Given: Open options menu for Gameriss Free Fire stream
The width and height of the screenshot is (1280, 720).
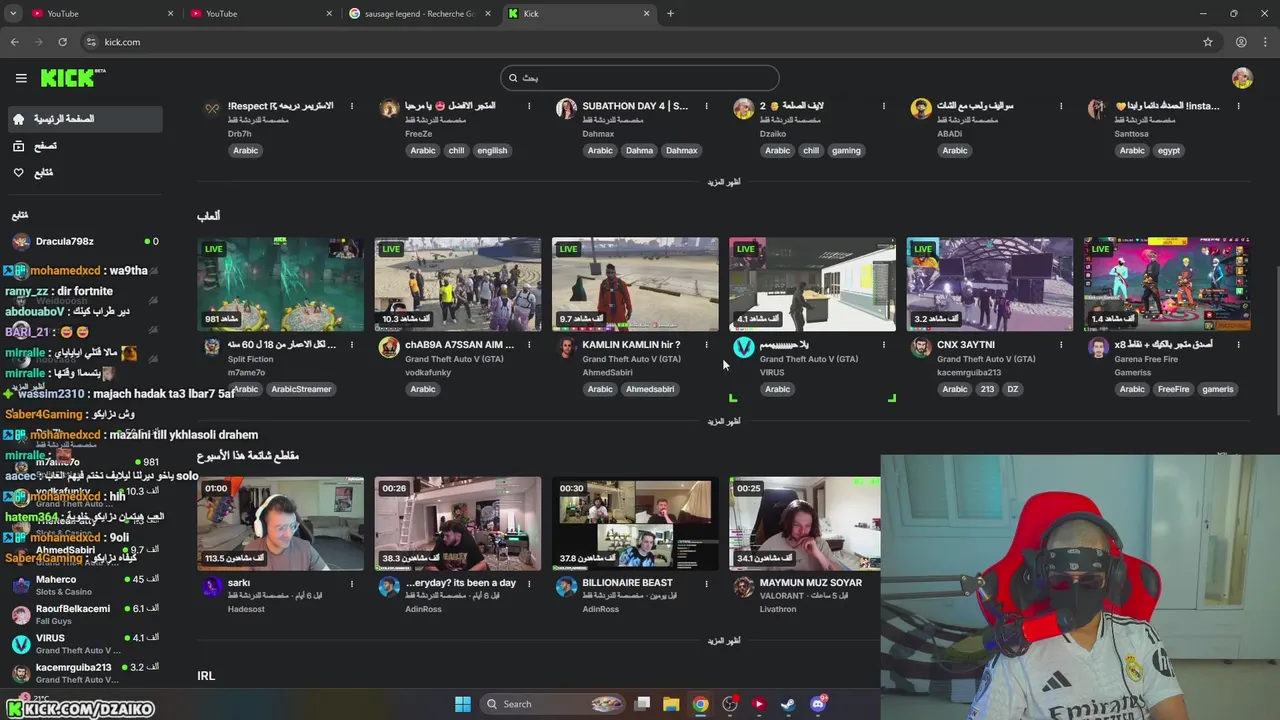Looking at the screenshot, I should (x=1238, y=345).
